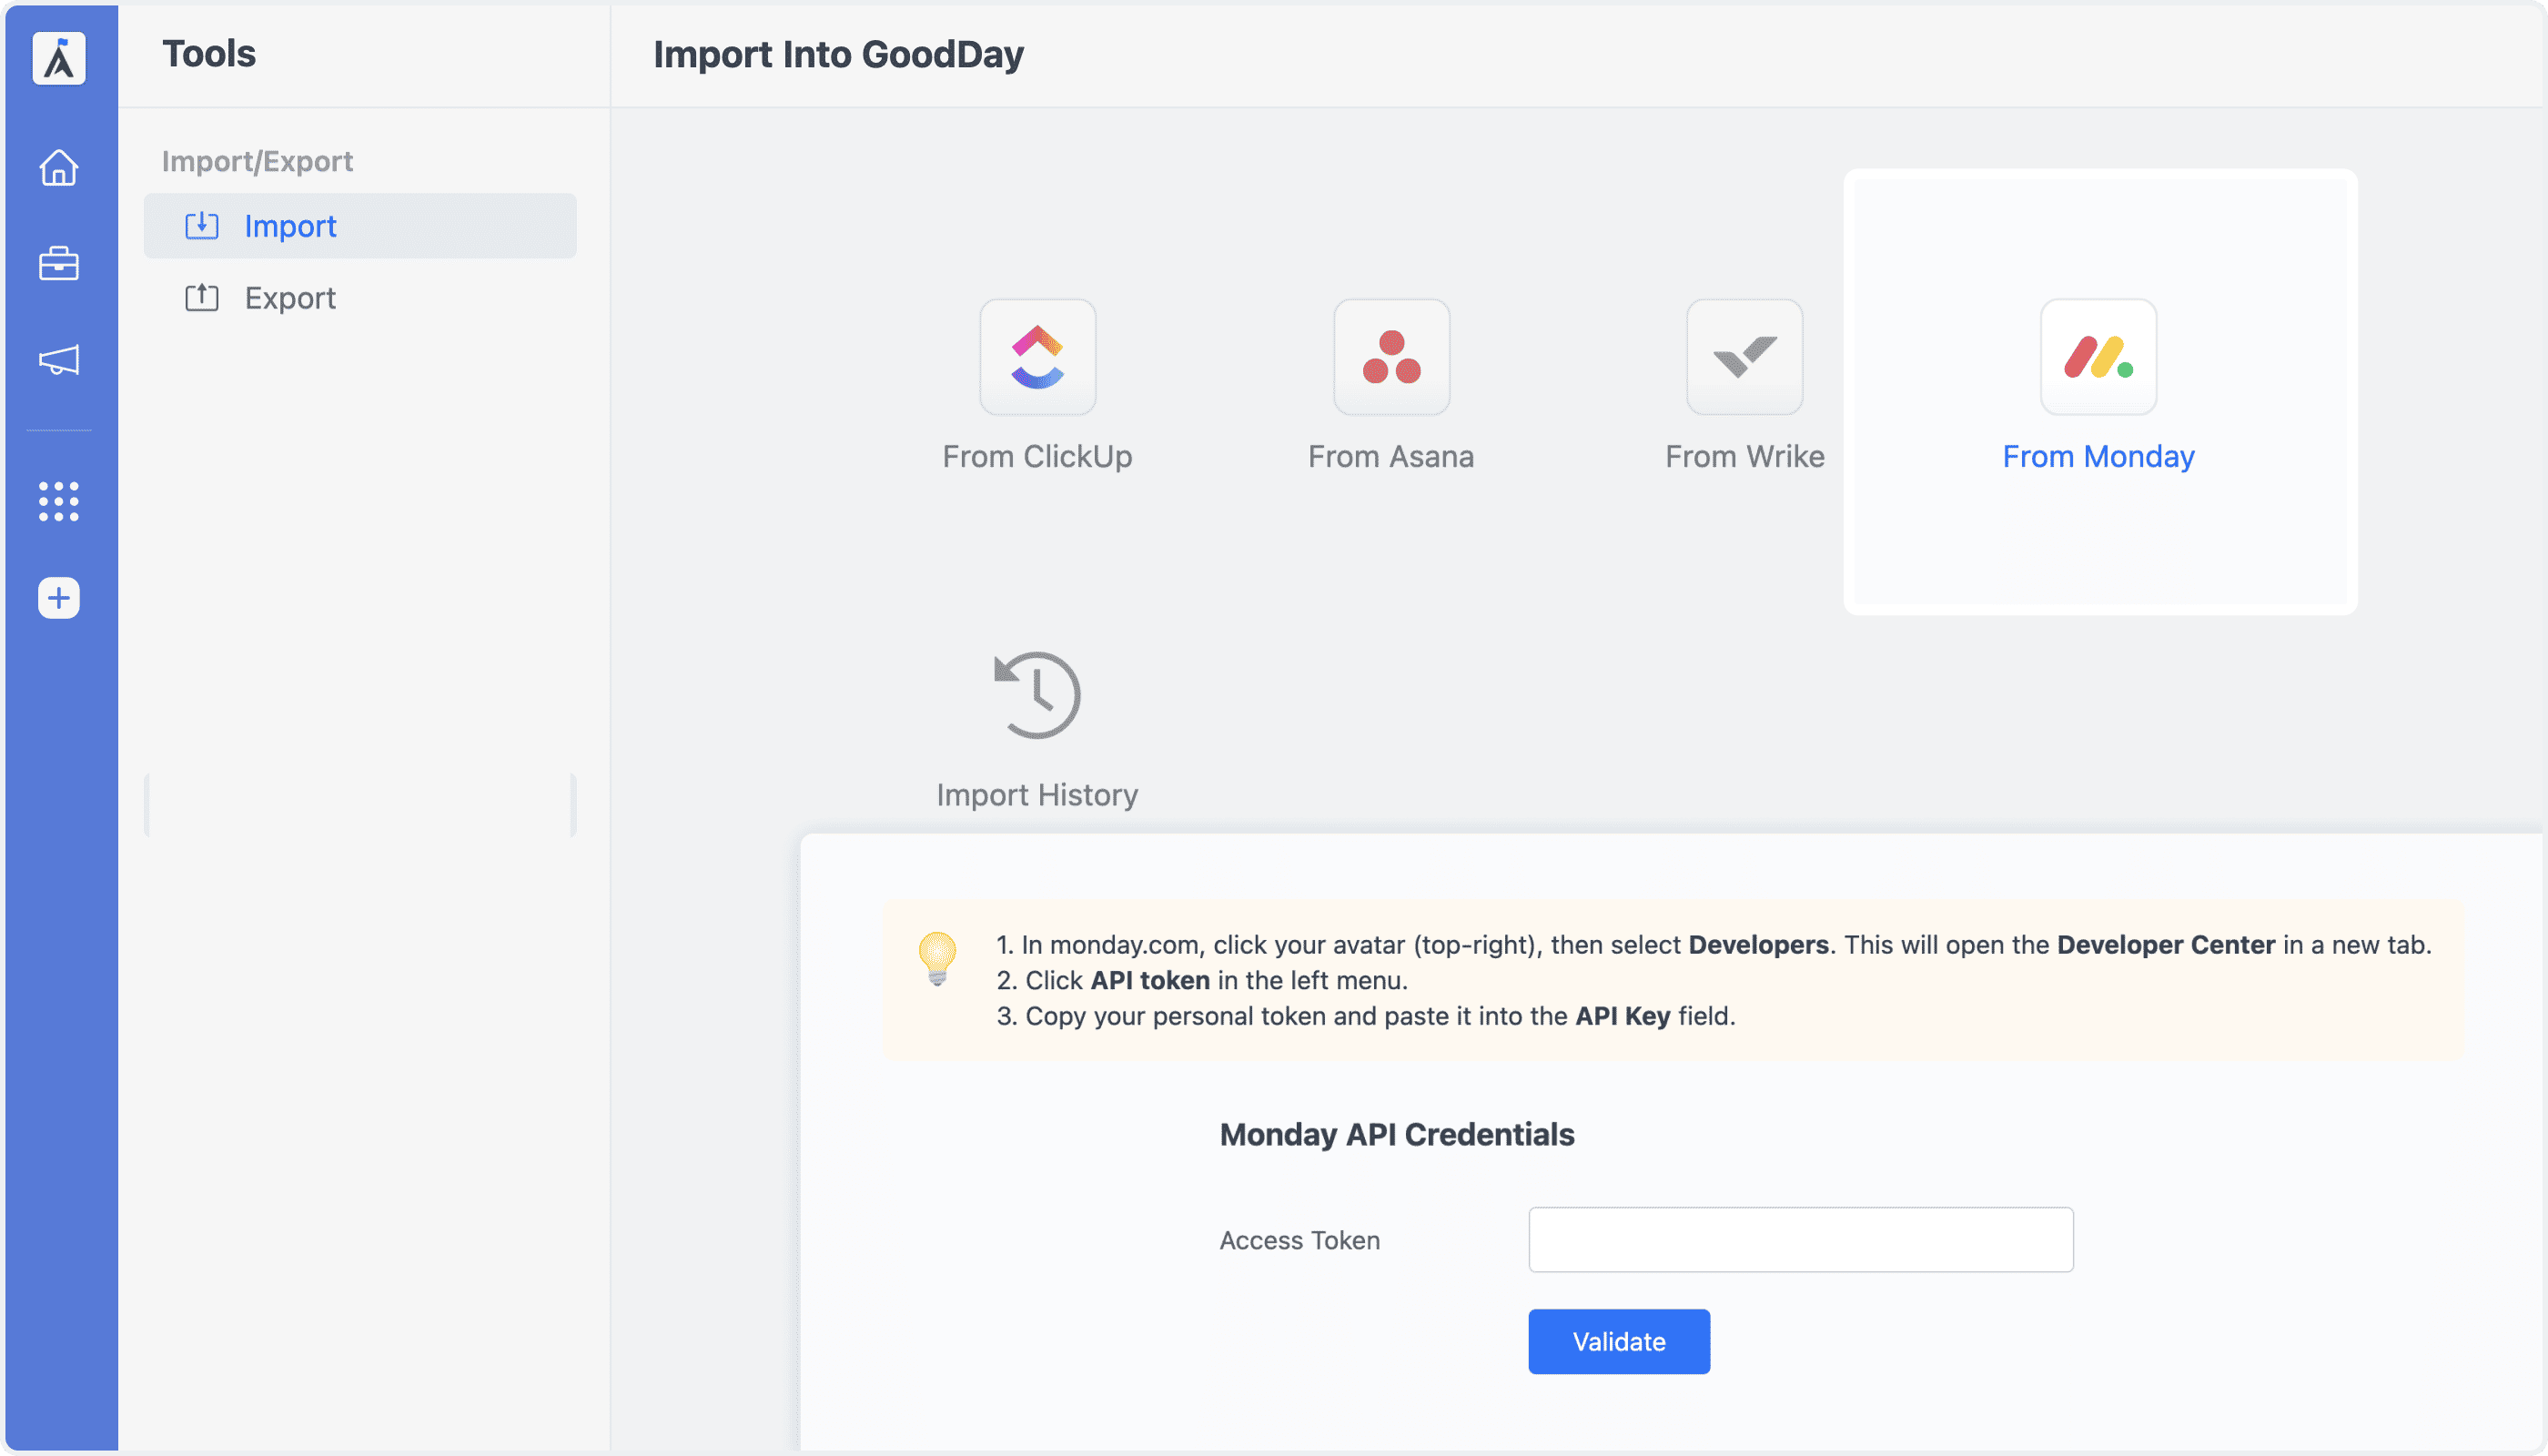
Task: Click the lightbulb tip icon
Action: pos(937,958)
